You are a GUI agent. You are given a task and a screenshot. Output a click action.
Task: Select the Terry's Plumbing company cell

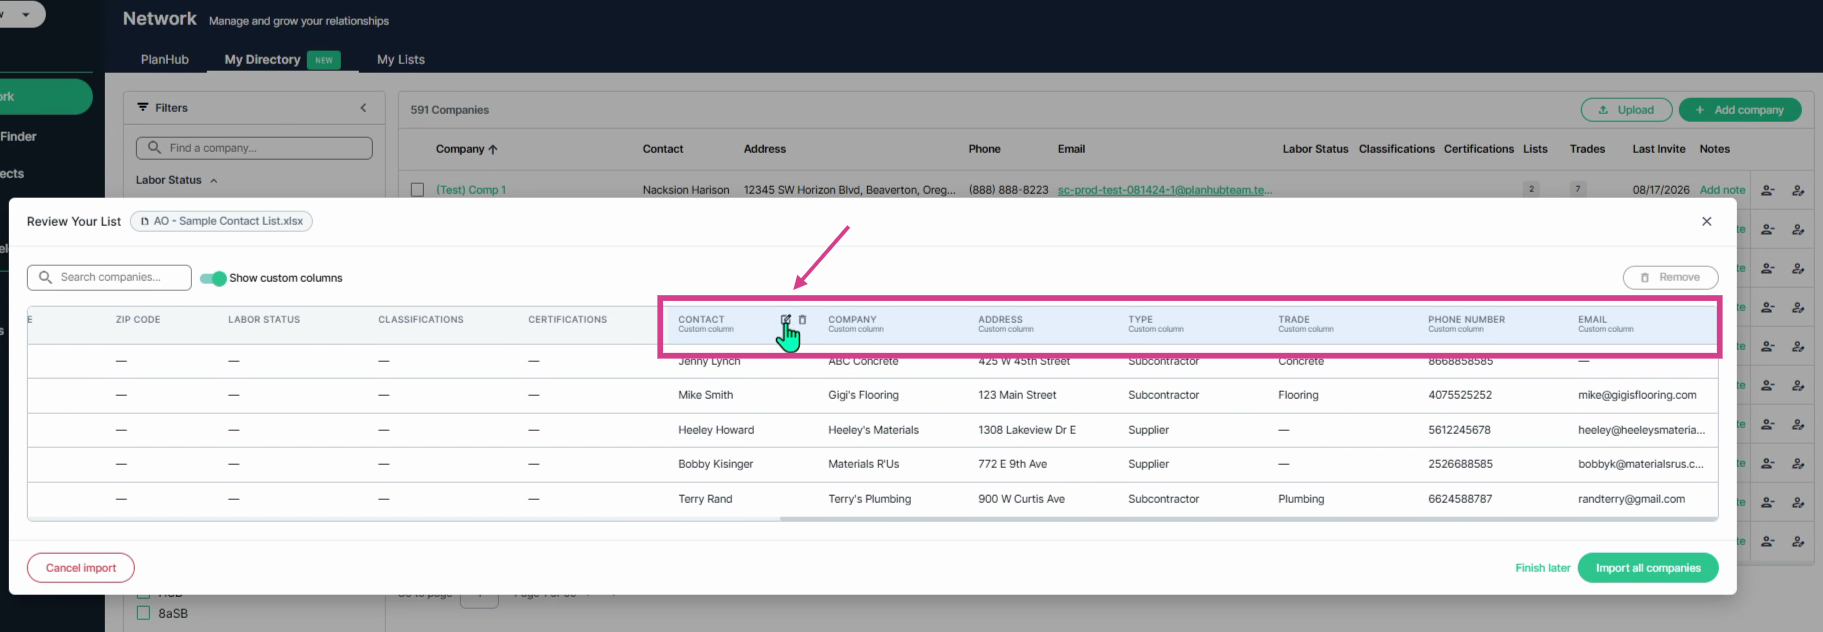click(x=869, y=499)
